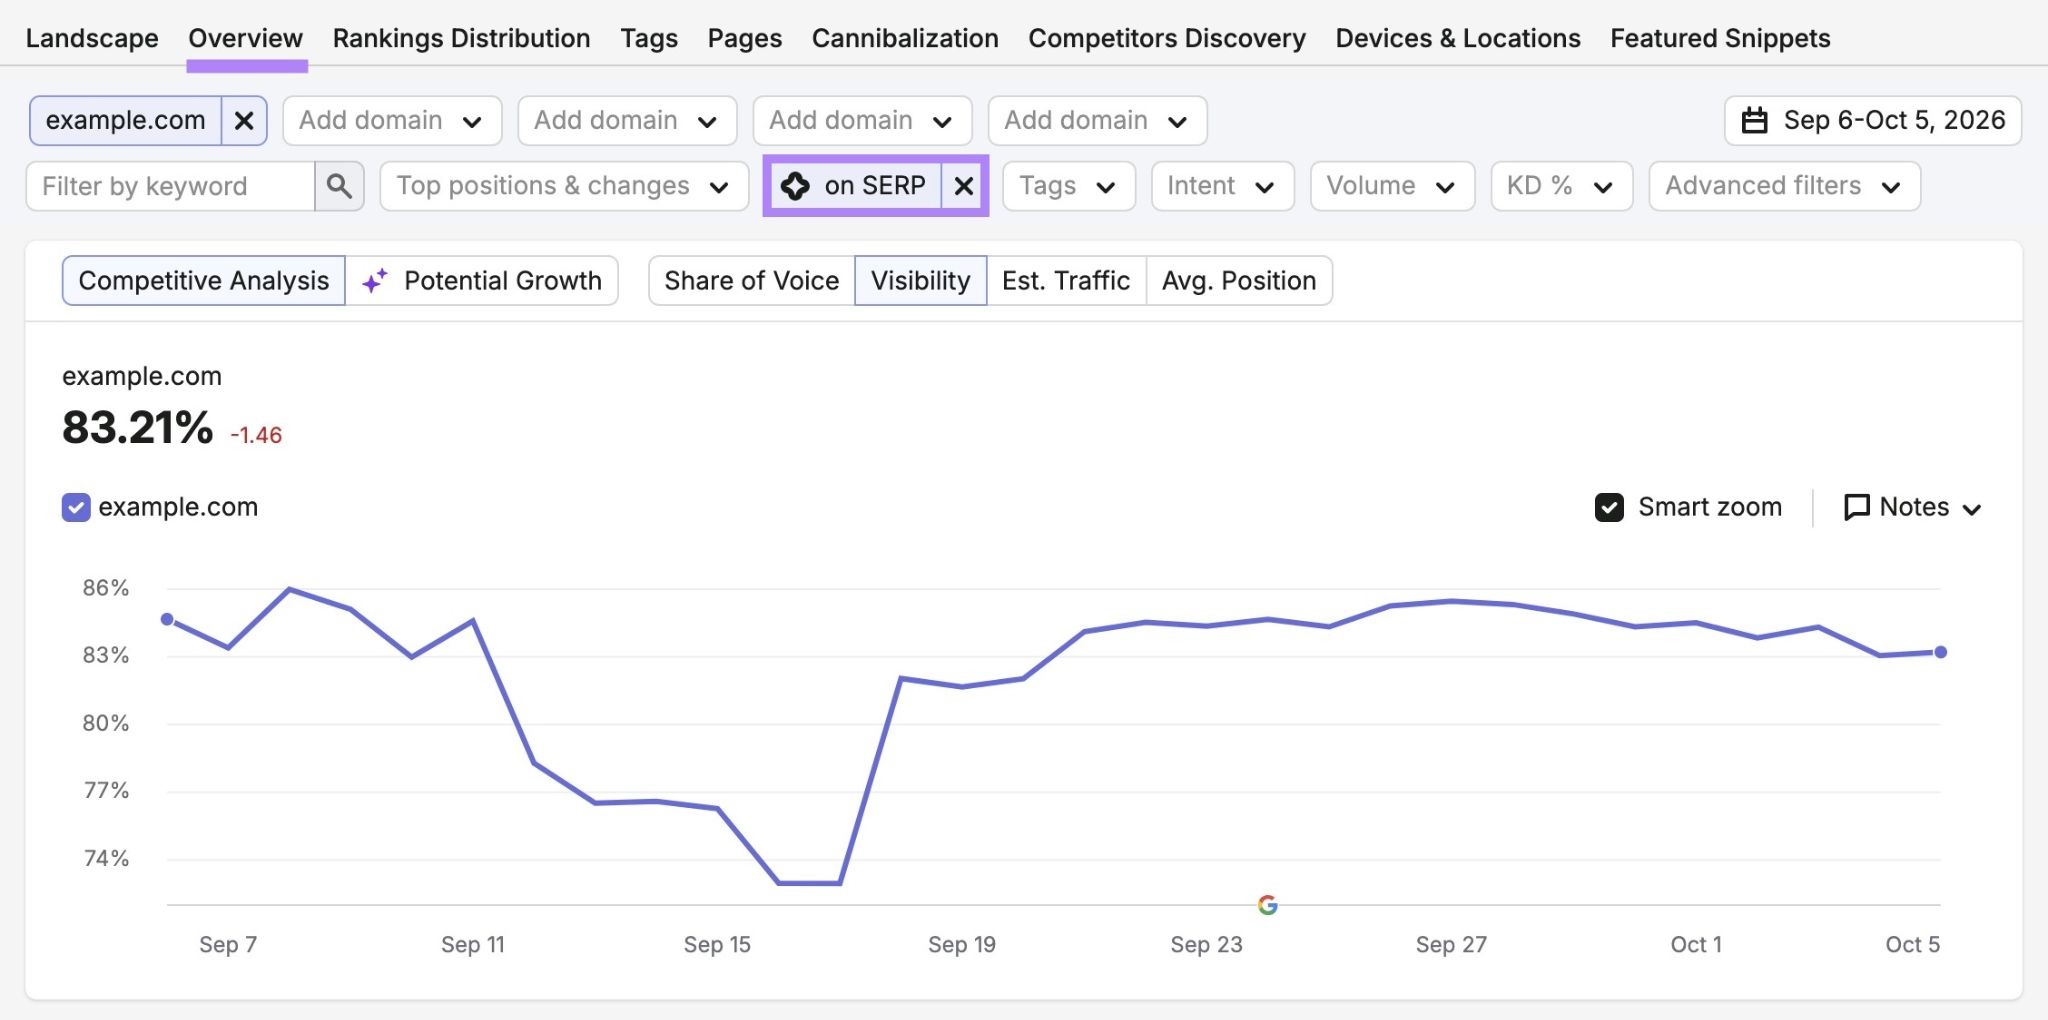Click the Google update marker on chart
The width and height of the screenshot is (2048, 1020).
(x=1267, y=905)
